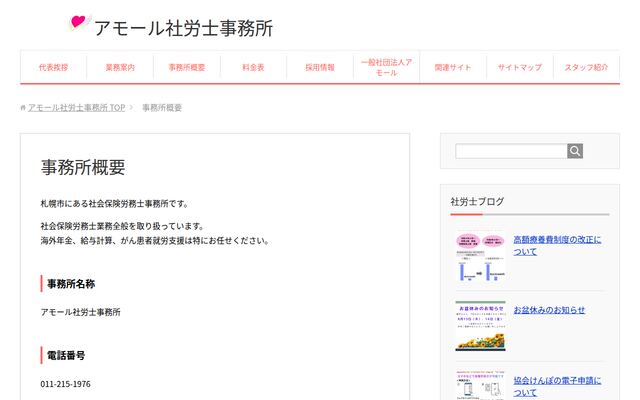This screenshot has height=400, width=640.
Task: Click the phone number 011-215-1976
Action: [x=65, y=384]
